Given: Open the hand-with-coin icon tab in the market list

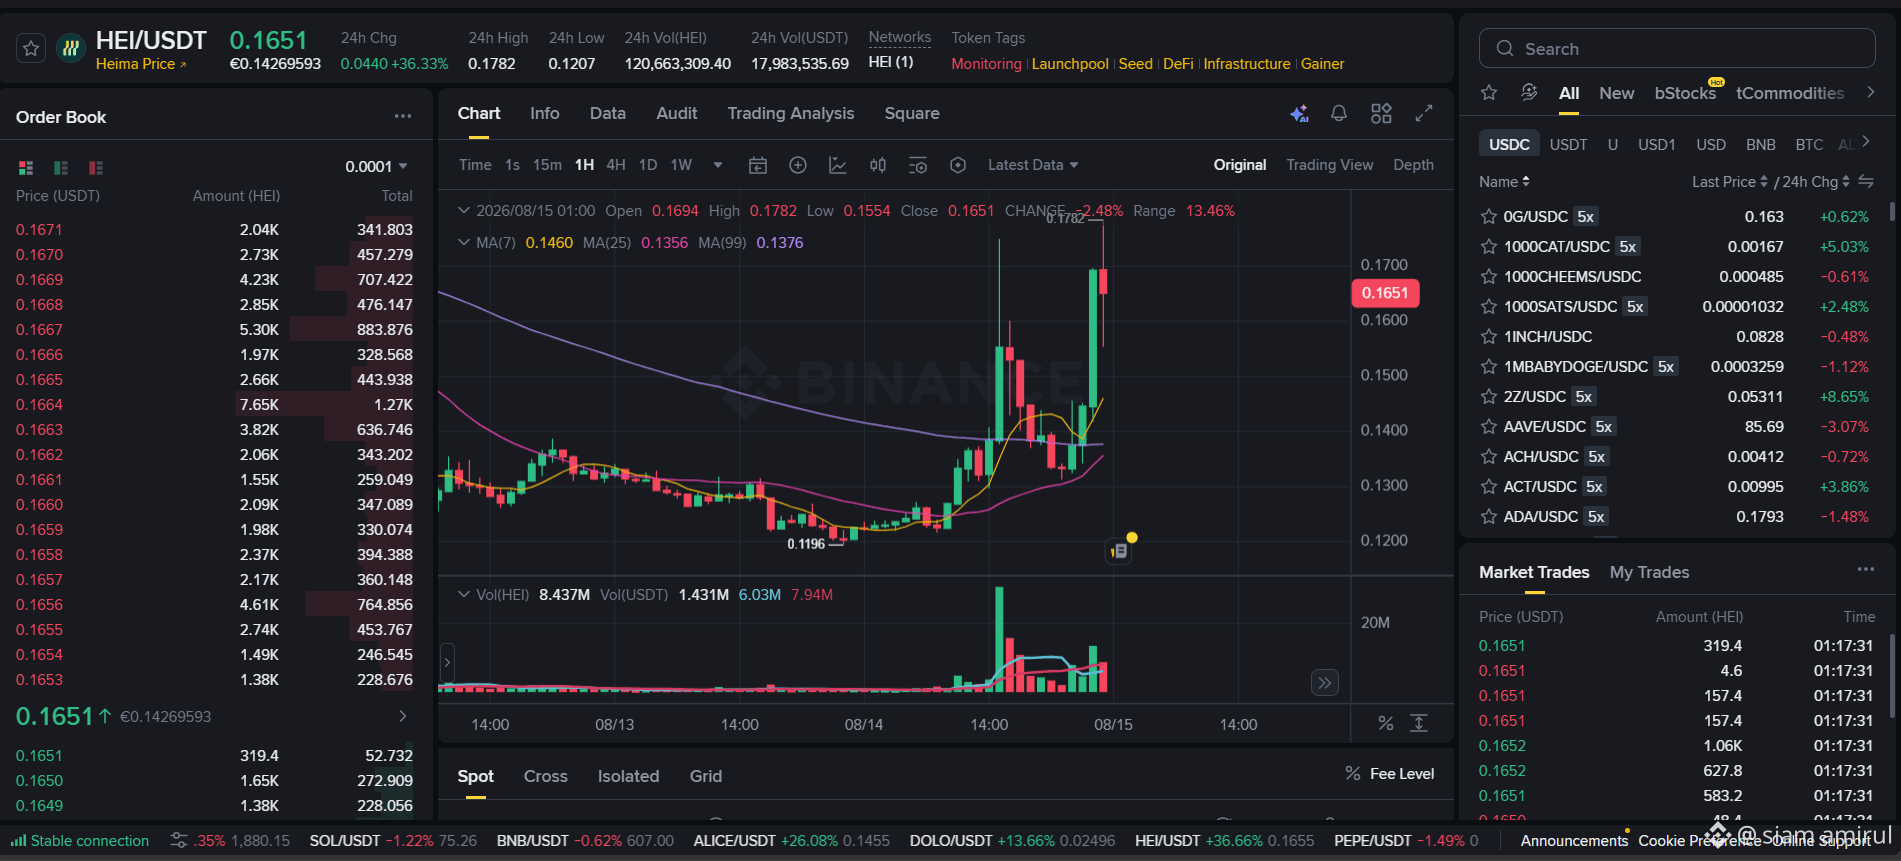Looking at the screenshot, I should [1529, 93].
